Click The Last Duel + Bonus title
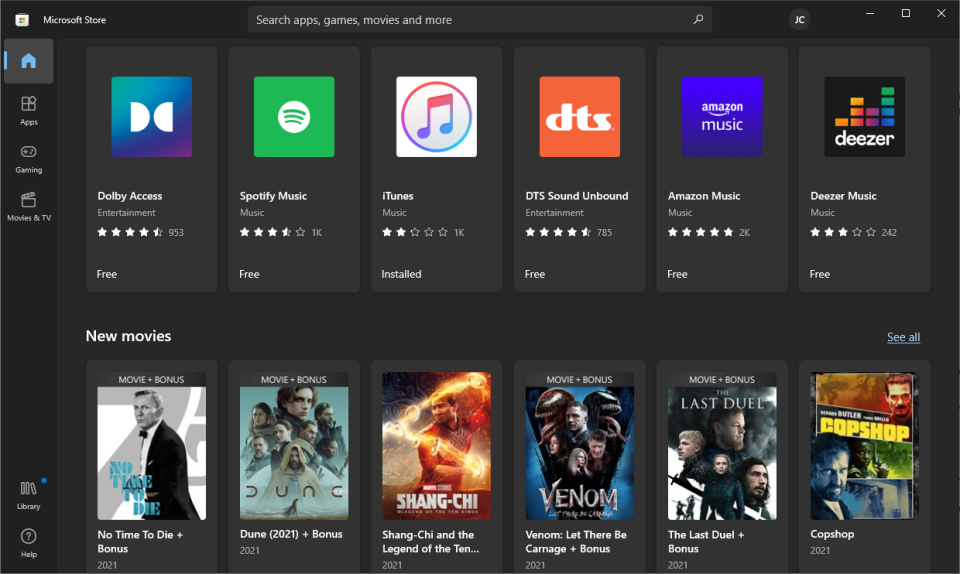This screenshot has width=960, height=574. click(x=706, y=542)
